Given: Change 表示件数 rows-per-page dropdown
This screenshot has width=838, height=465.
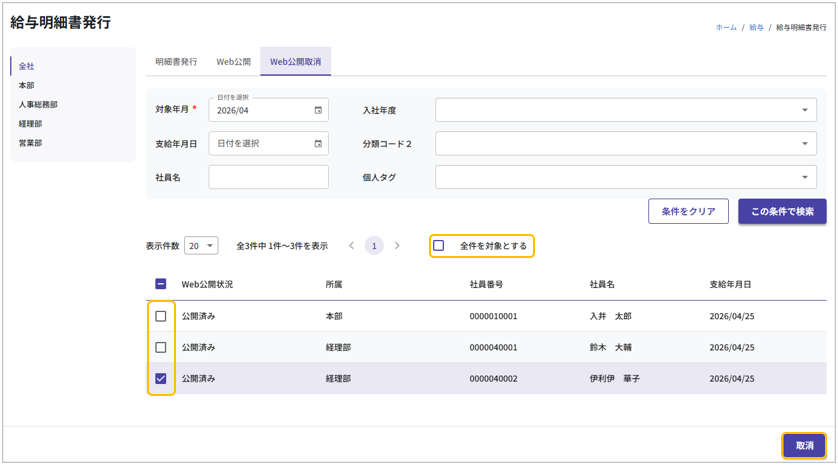Looking at the screenshot, I should [201, 246].
